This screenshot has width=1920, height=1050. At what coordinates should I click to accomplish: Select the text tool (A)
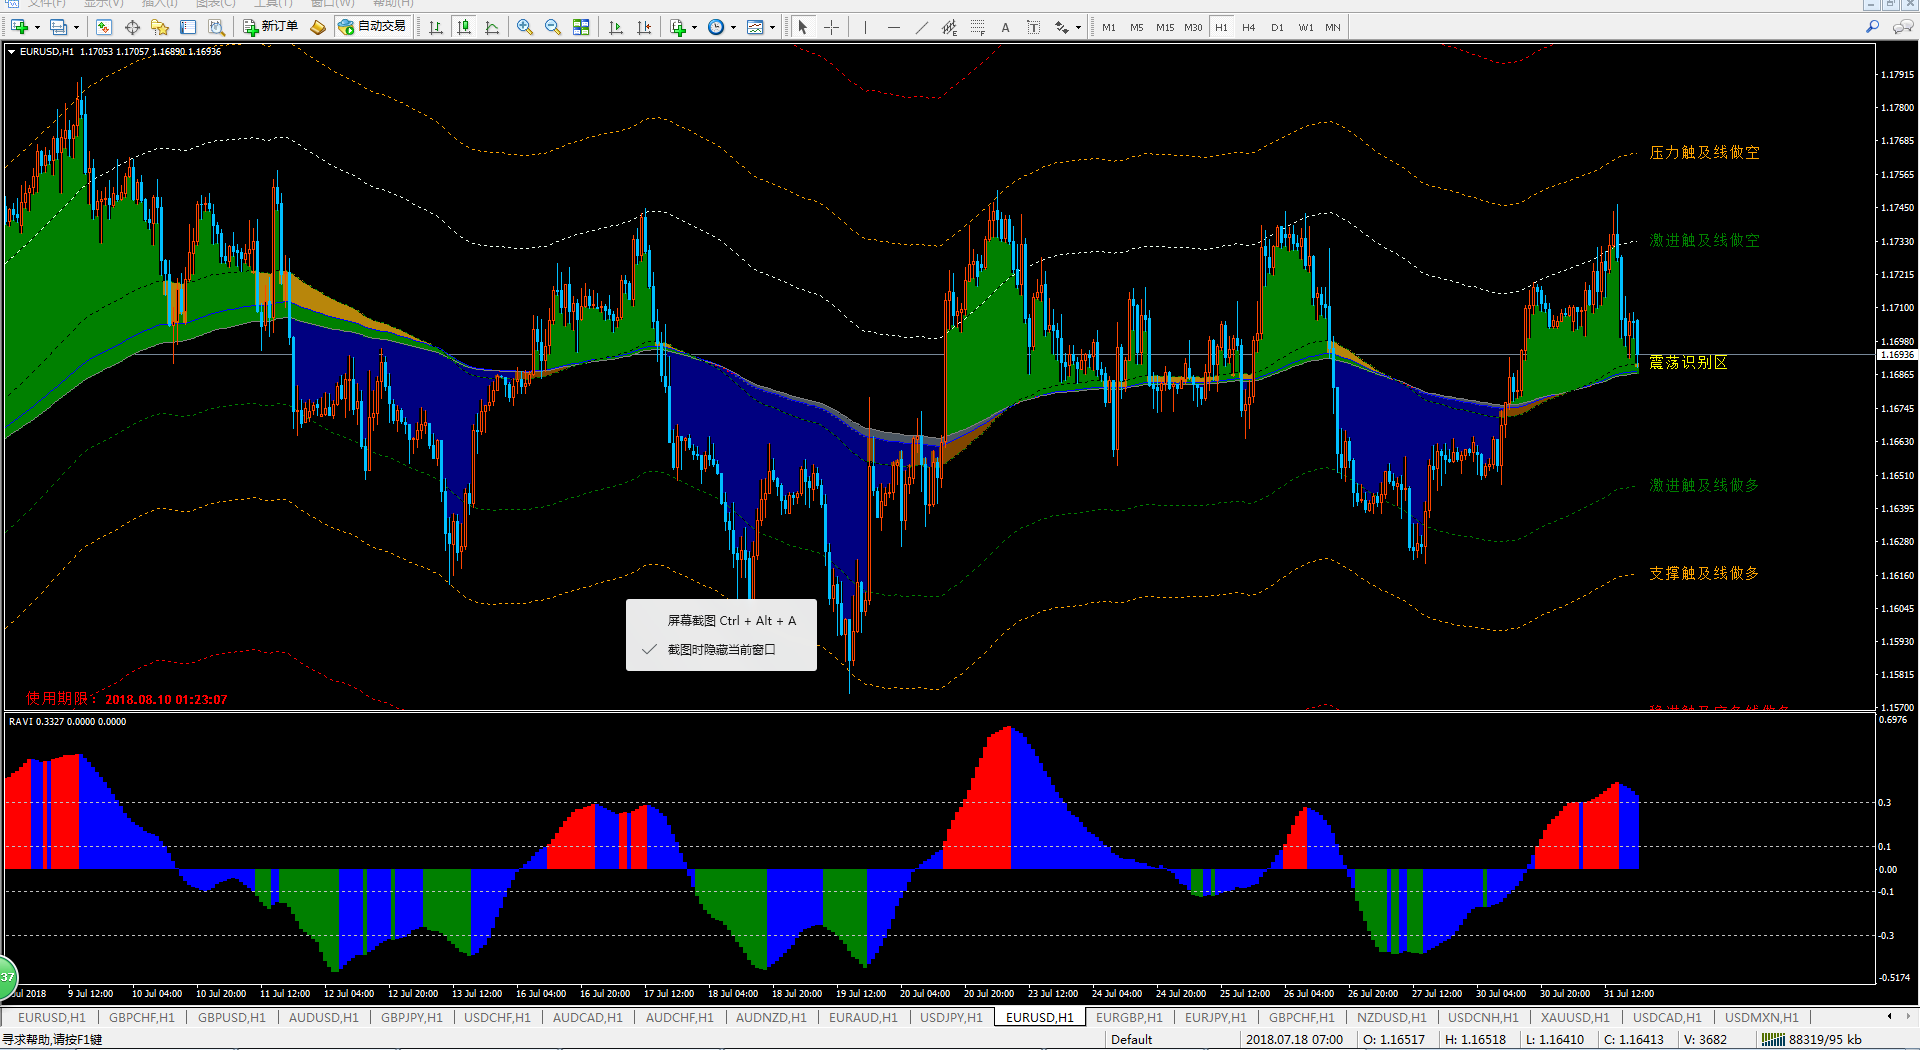pos(1005,27)
